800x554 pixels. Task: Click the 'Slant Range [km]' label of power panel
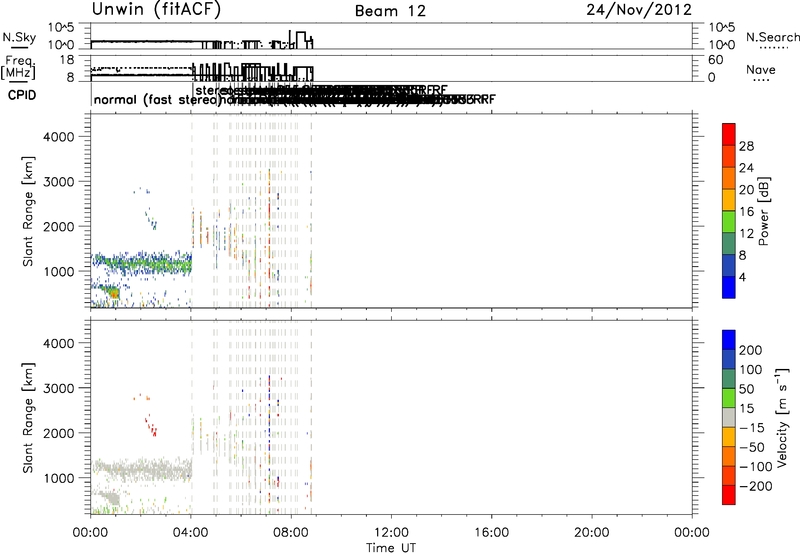(28, 211)
